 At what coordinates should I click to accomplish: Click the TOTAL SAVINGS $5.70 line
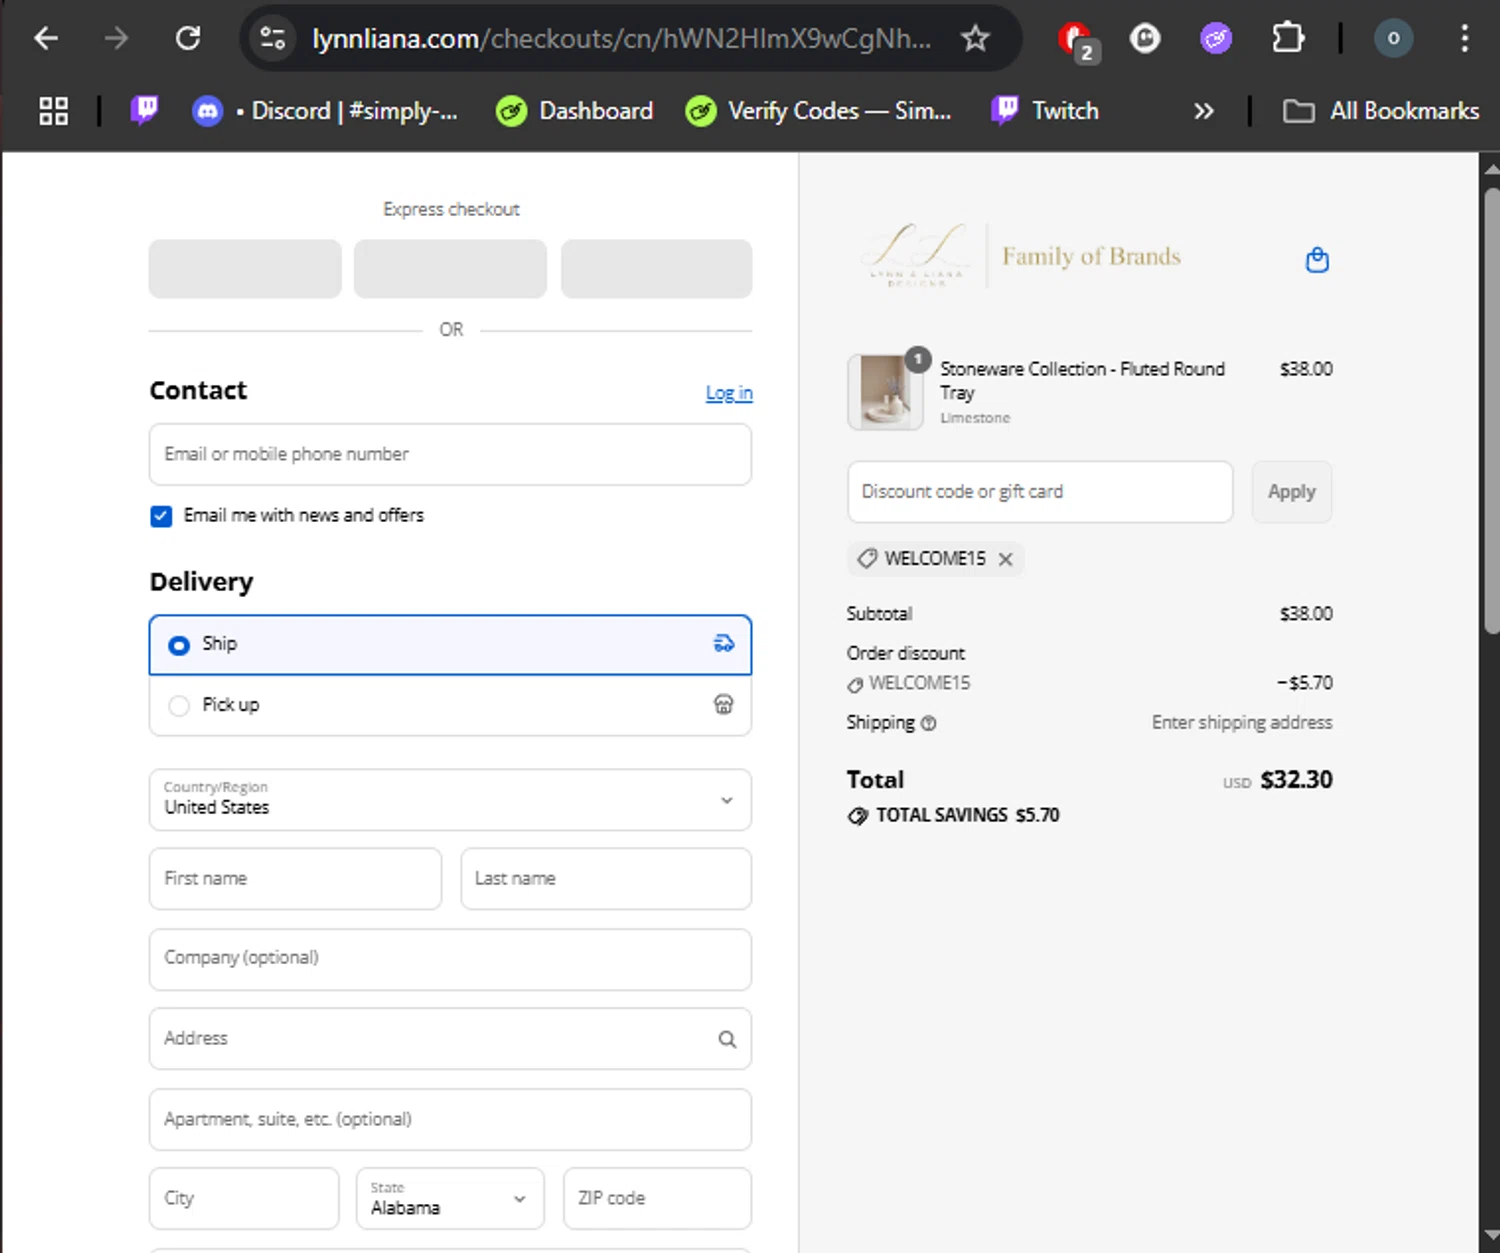[953, 816]
